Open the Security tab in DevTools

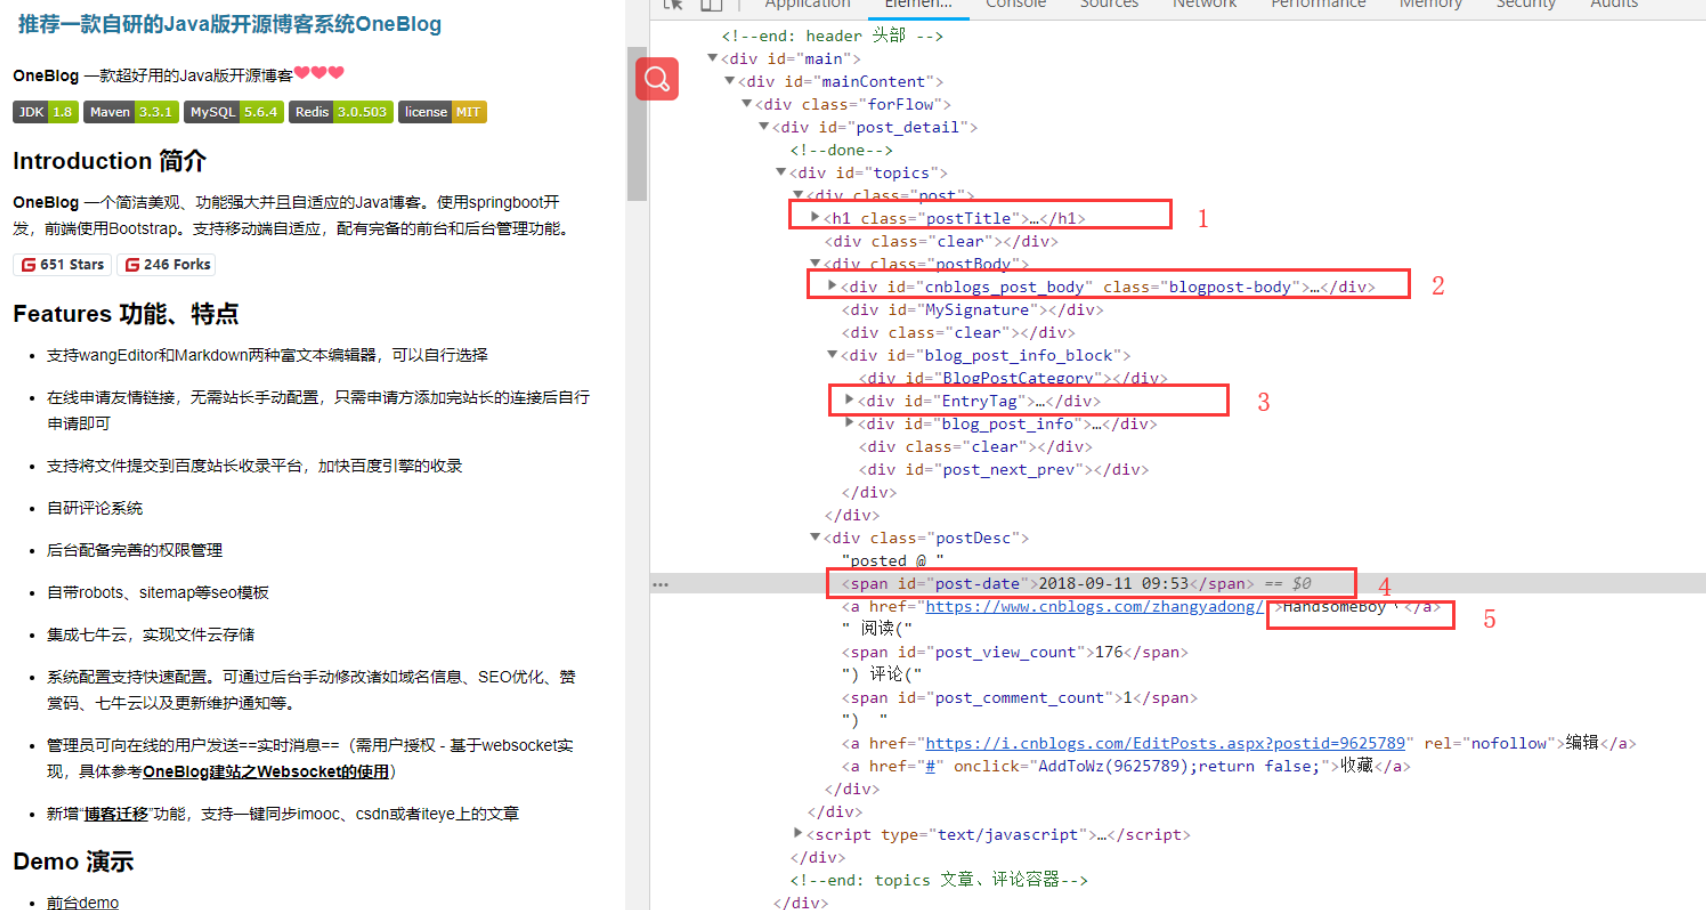[1526, 5]
